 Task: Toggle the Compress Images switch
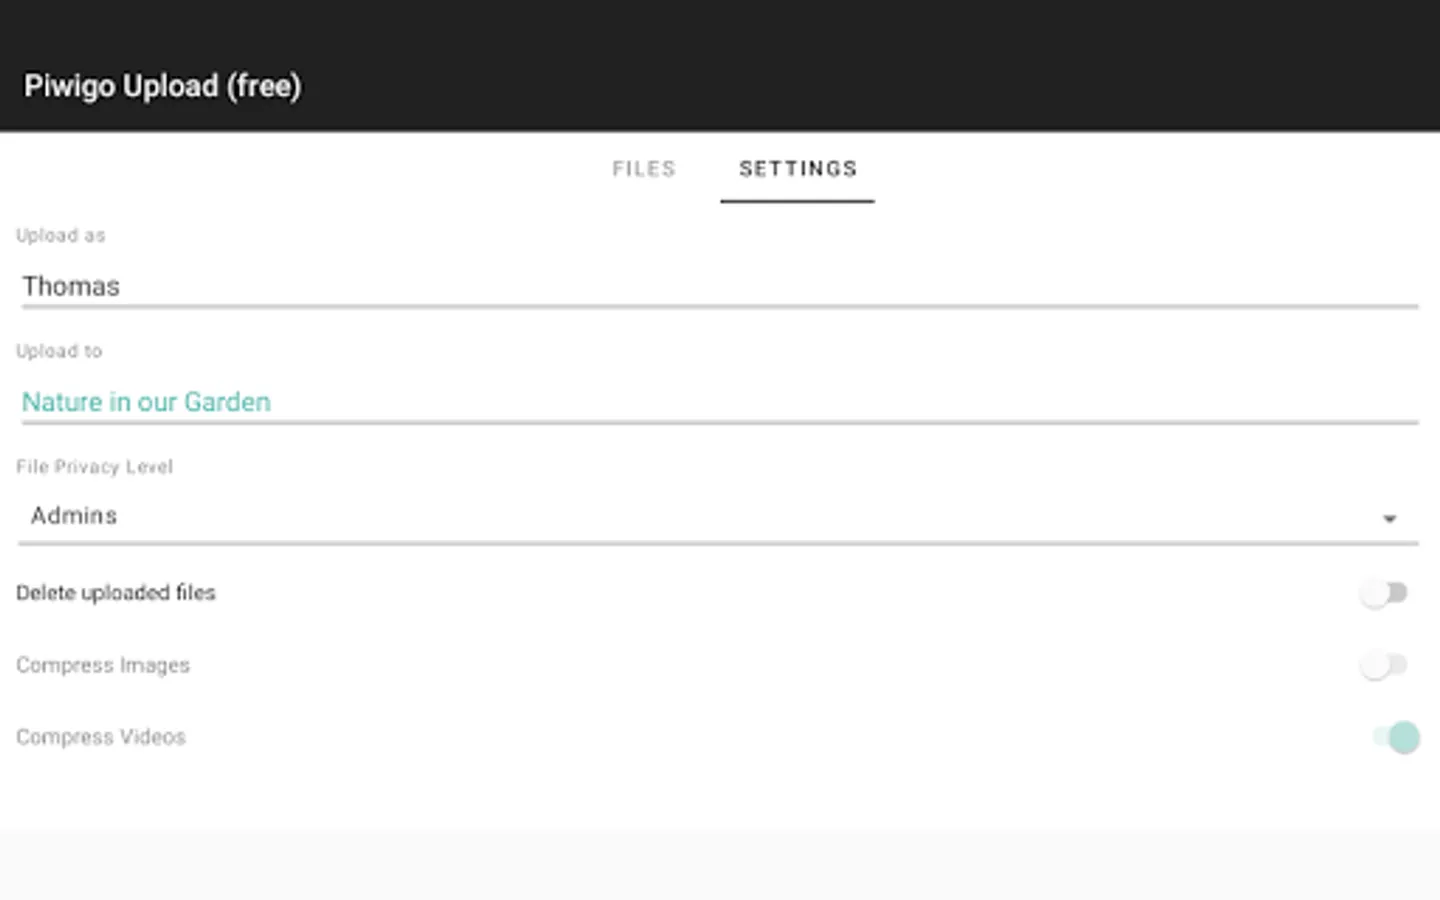[x=1384, y=665]
